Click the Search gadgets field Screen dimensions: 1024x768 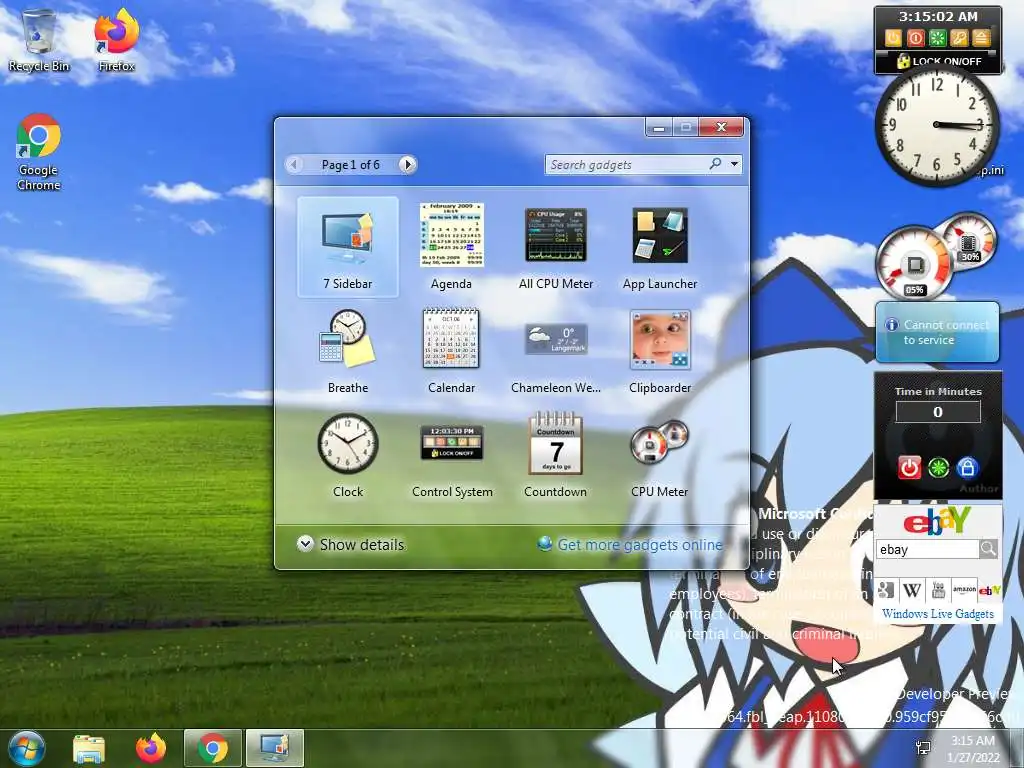627,165
